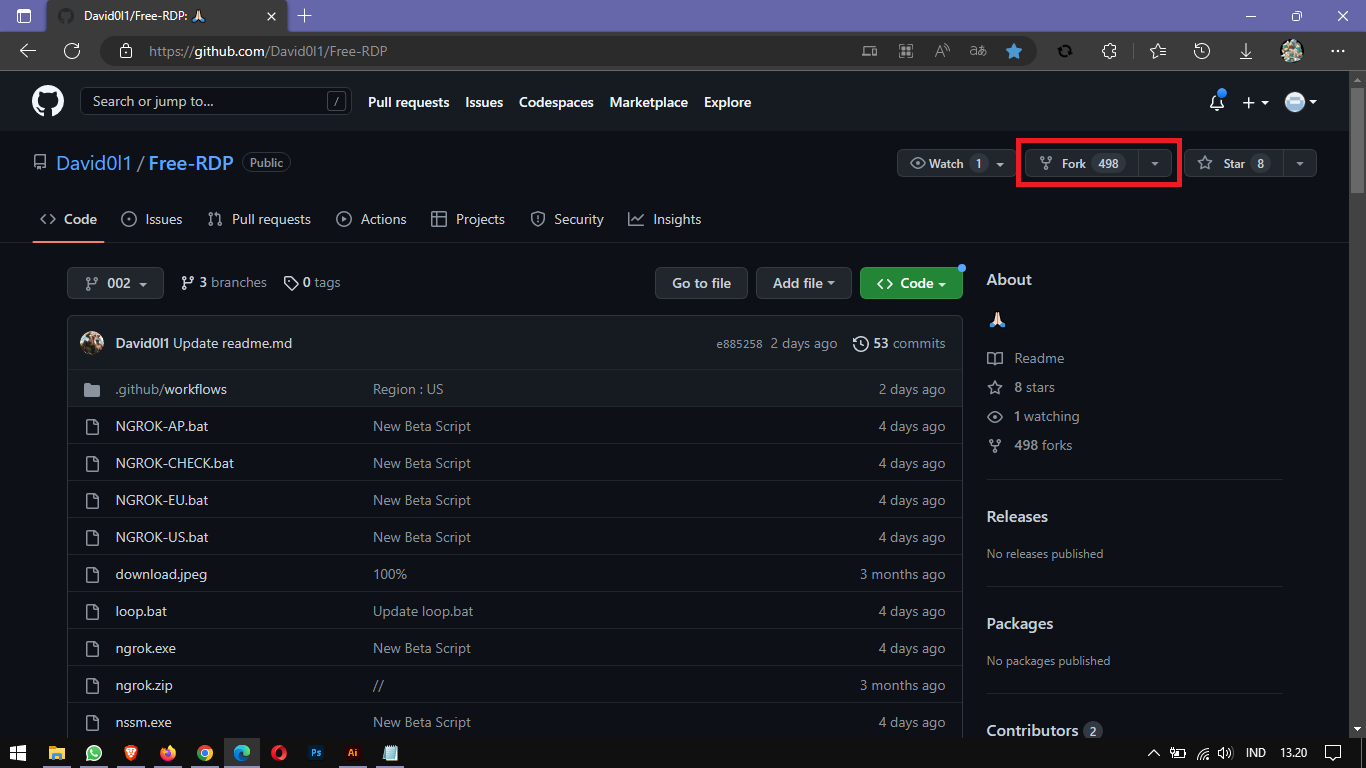This screenshot has width=1366, height=768.
Task: Open the ngrok.zip file
Action: (x=144, y=685)
